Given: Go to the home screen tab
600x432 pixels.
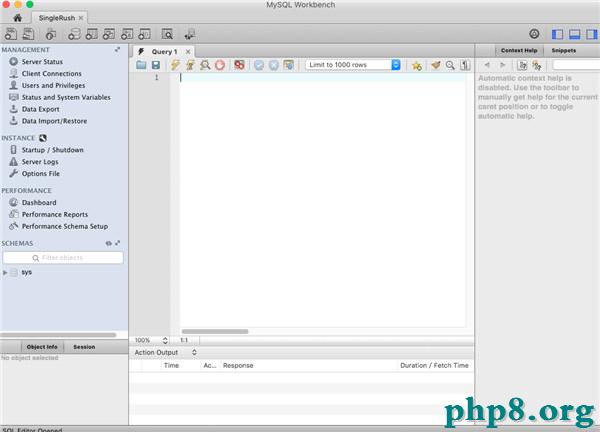Looking at the screenshot, I should pyautogui.click(x=18, y=18).
